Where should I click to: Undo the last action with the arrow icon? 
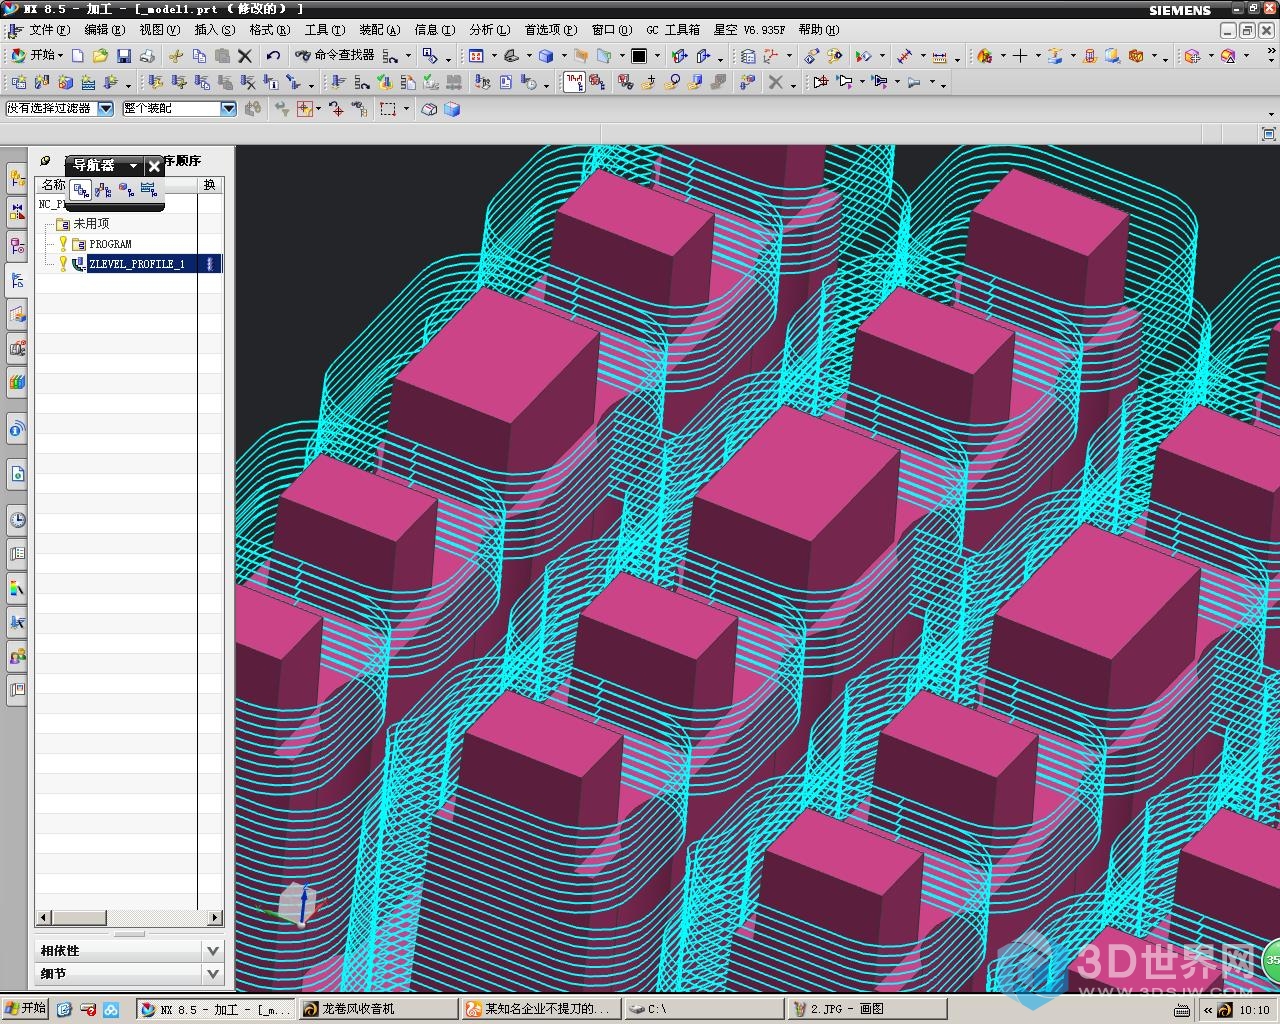tap(273, 56)
